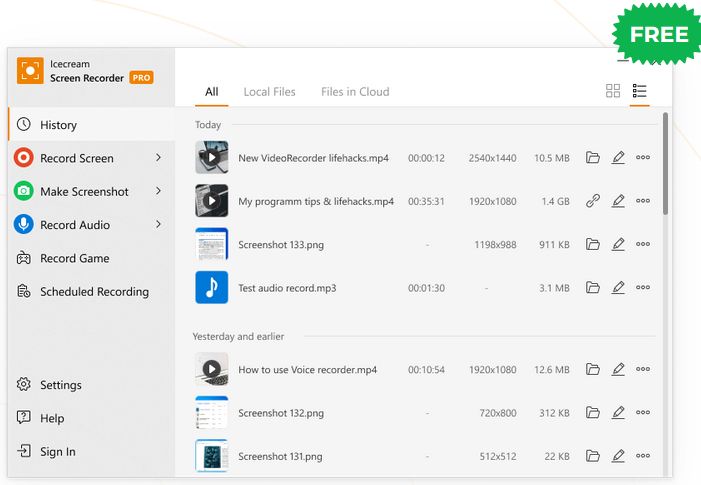Open more options for Test audio record.mp3
Viewport: 701px width, 485px height.
click(x=643, y=288)
